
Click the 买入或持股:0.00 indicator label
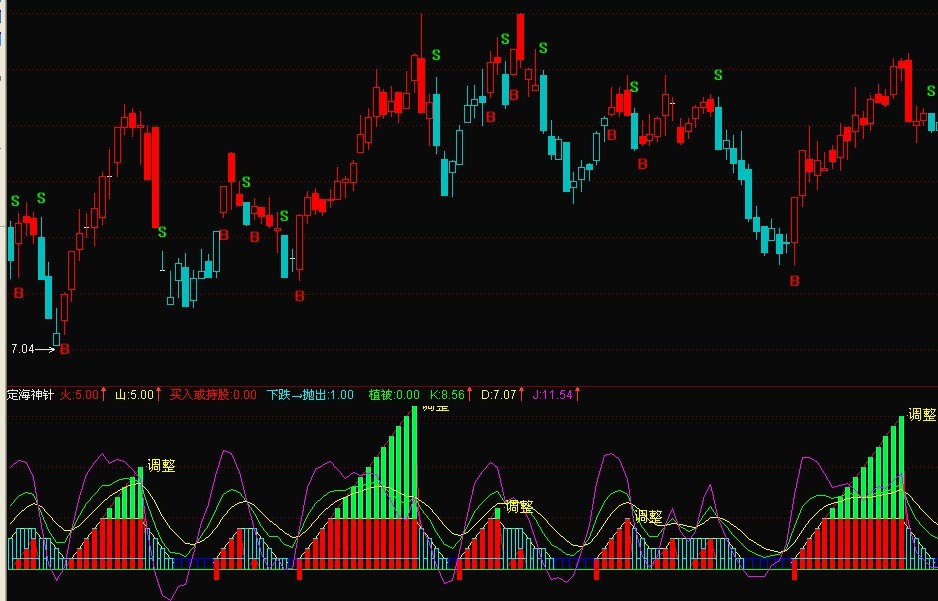[x=213, y=395]
